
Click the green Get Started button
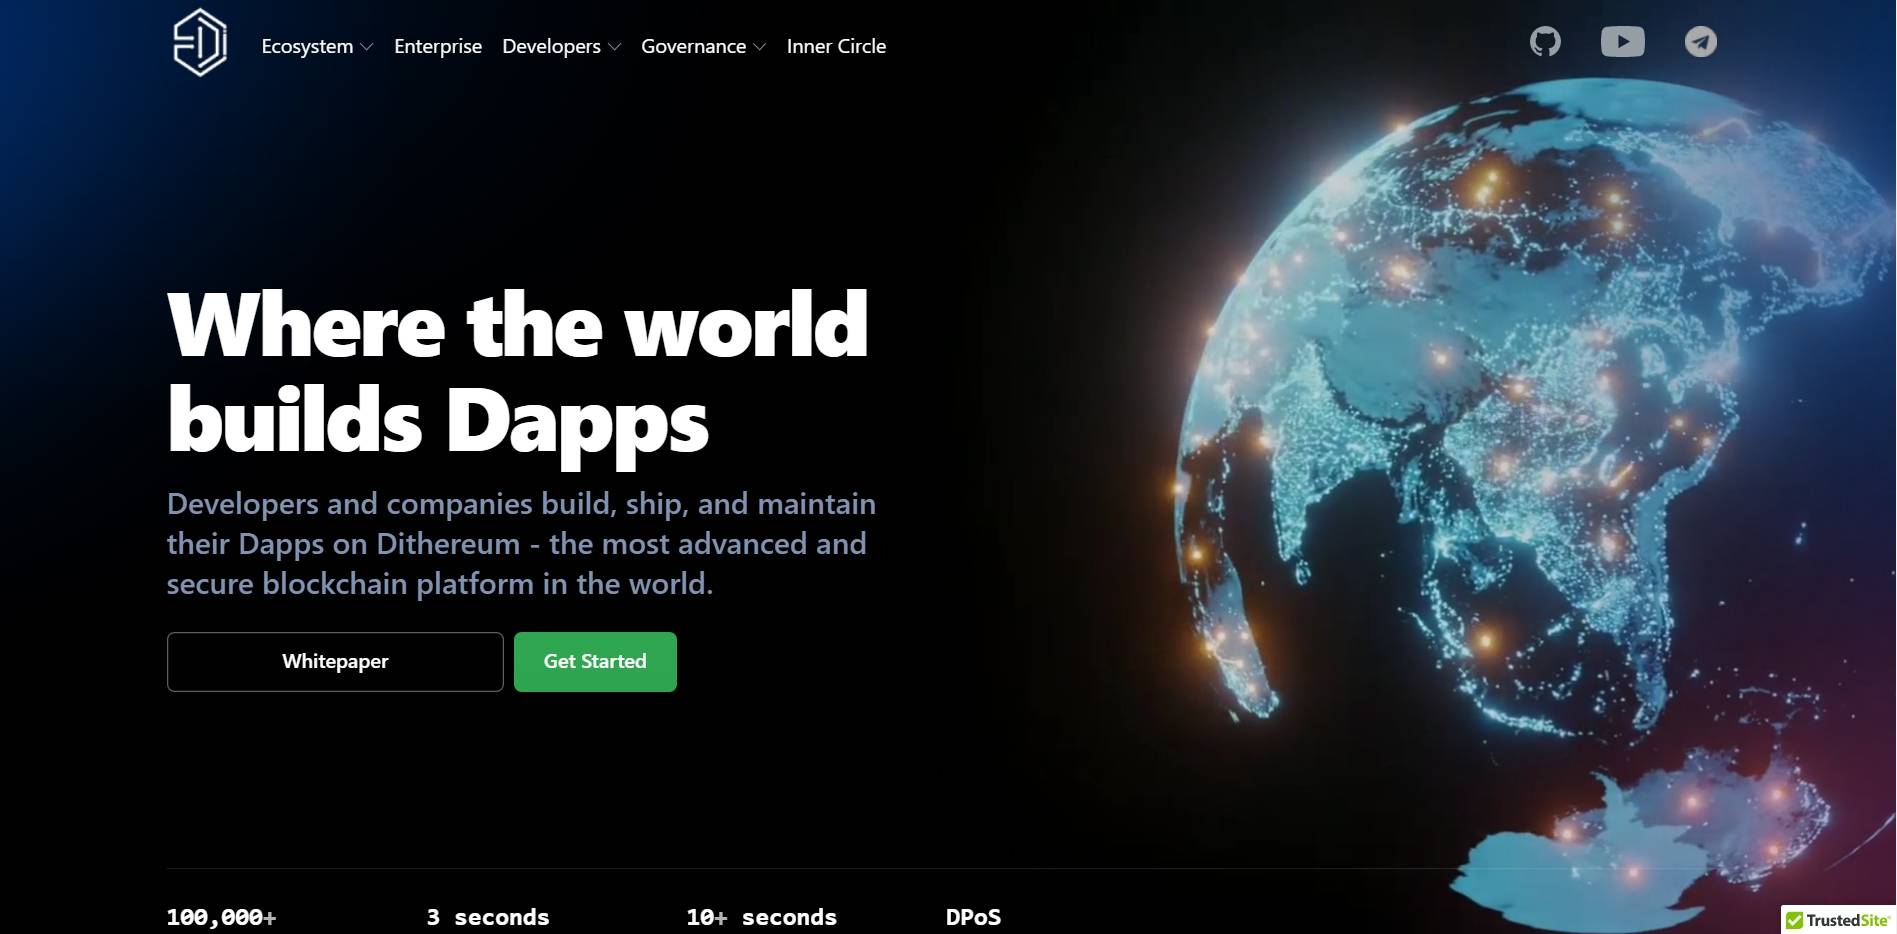click(x=595, y=661)
